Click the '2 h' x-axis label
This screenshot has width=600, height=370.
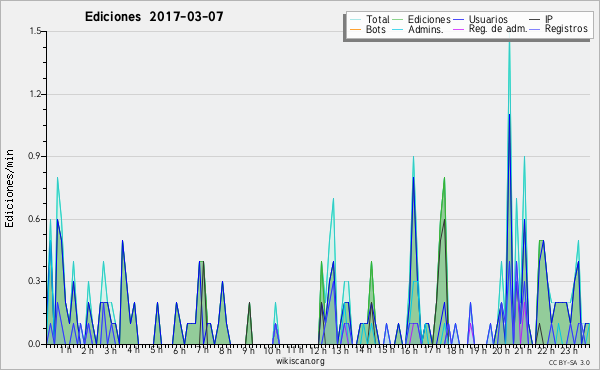click(x=88, y=350)
